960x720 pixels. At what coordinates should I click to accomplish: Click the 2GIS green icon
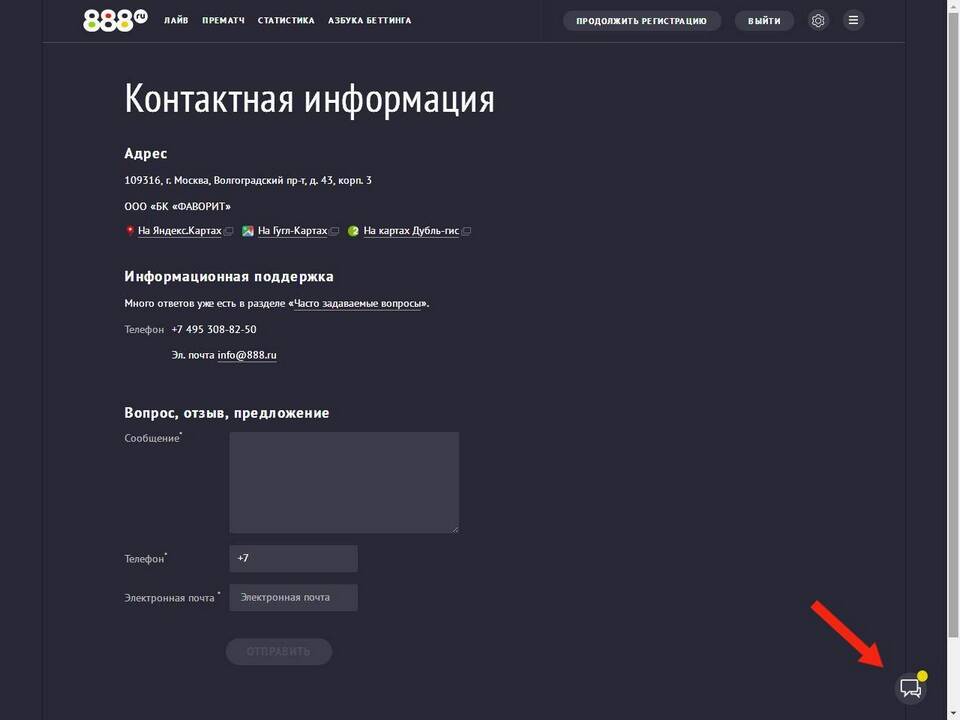[353, 231]
